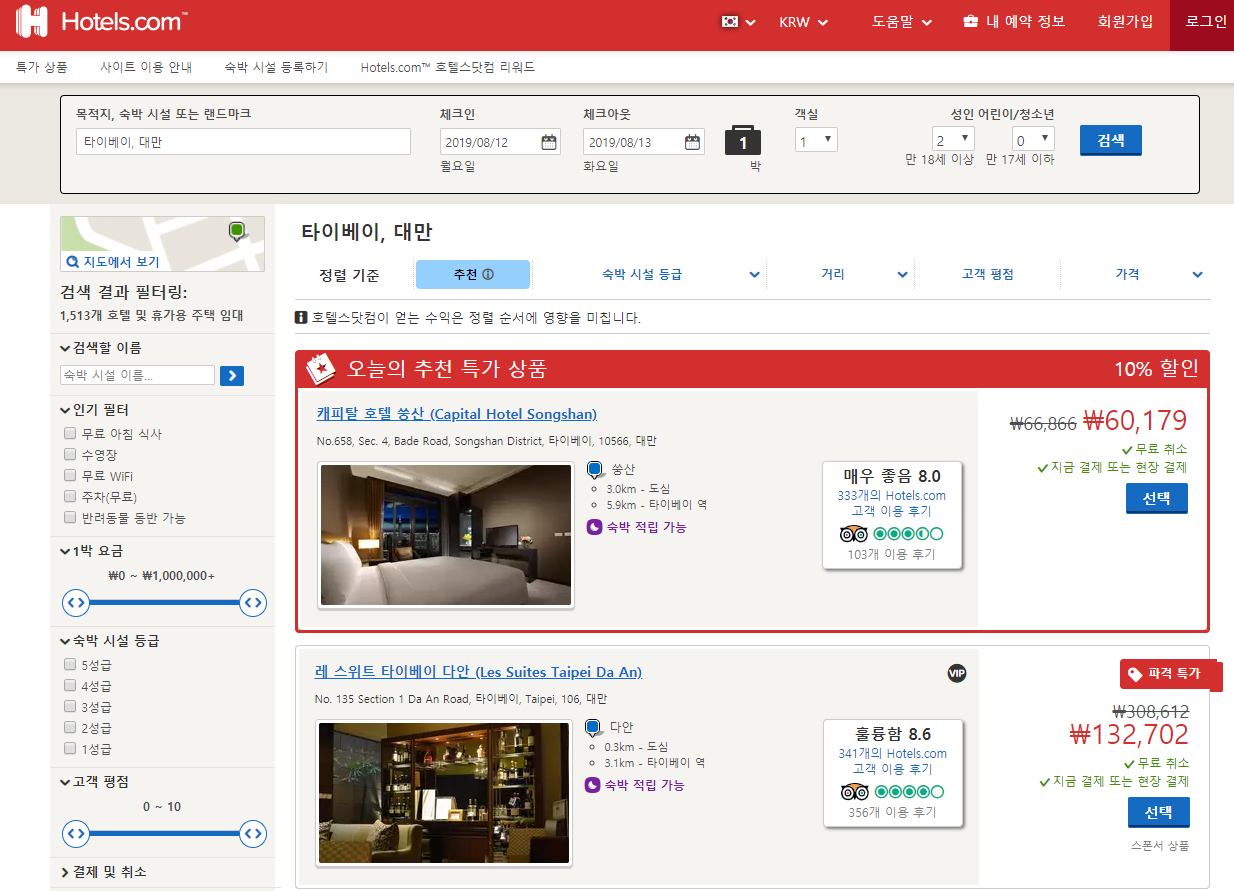Submit hotel name search arrow button

232,376
